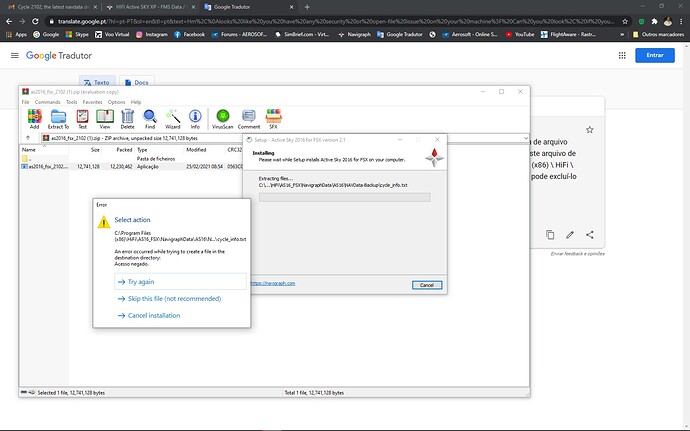
Task: Click the WinRAR Add toolbar icon
Action: [x=34, y=119]
